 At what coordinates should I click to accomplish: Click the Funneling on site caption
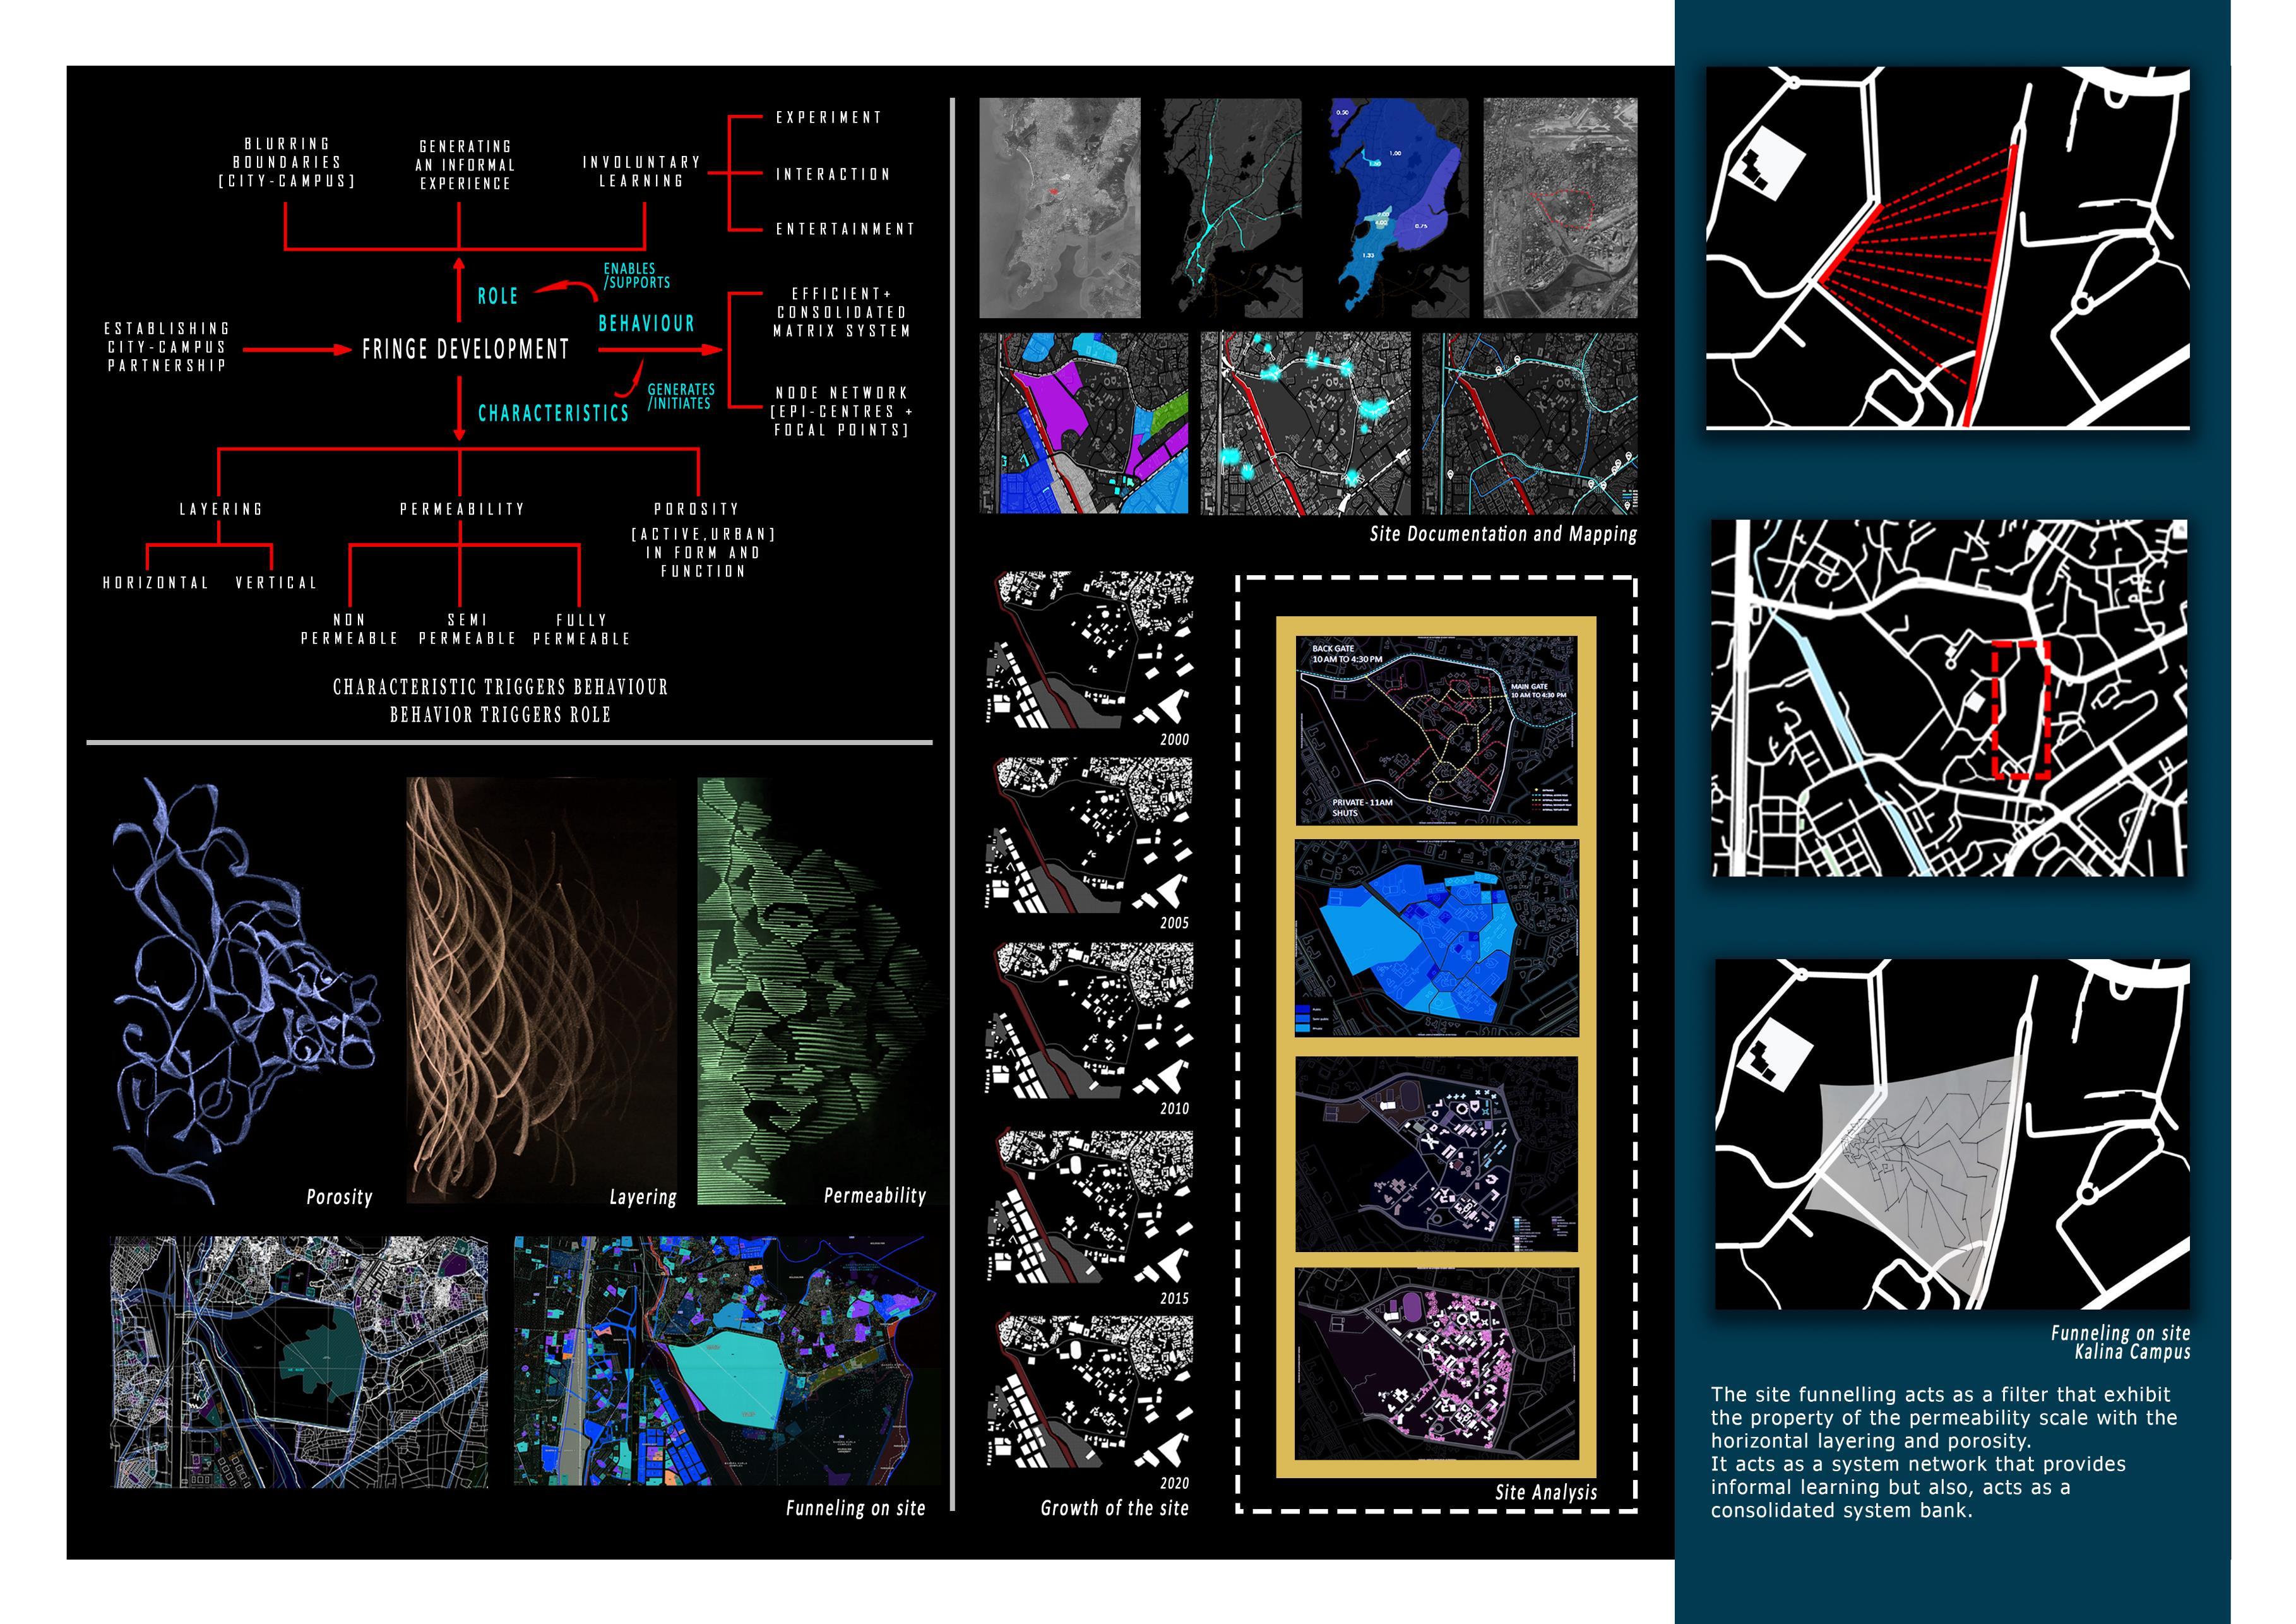(x=855, y=1508)
